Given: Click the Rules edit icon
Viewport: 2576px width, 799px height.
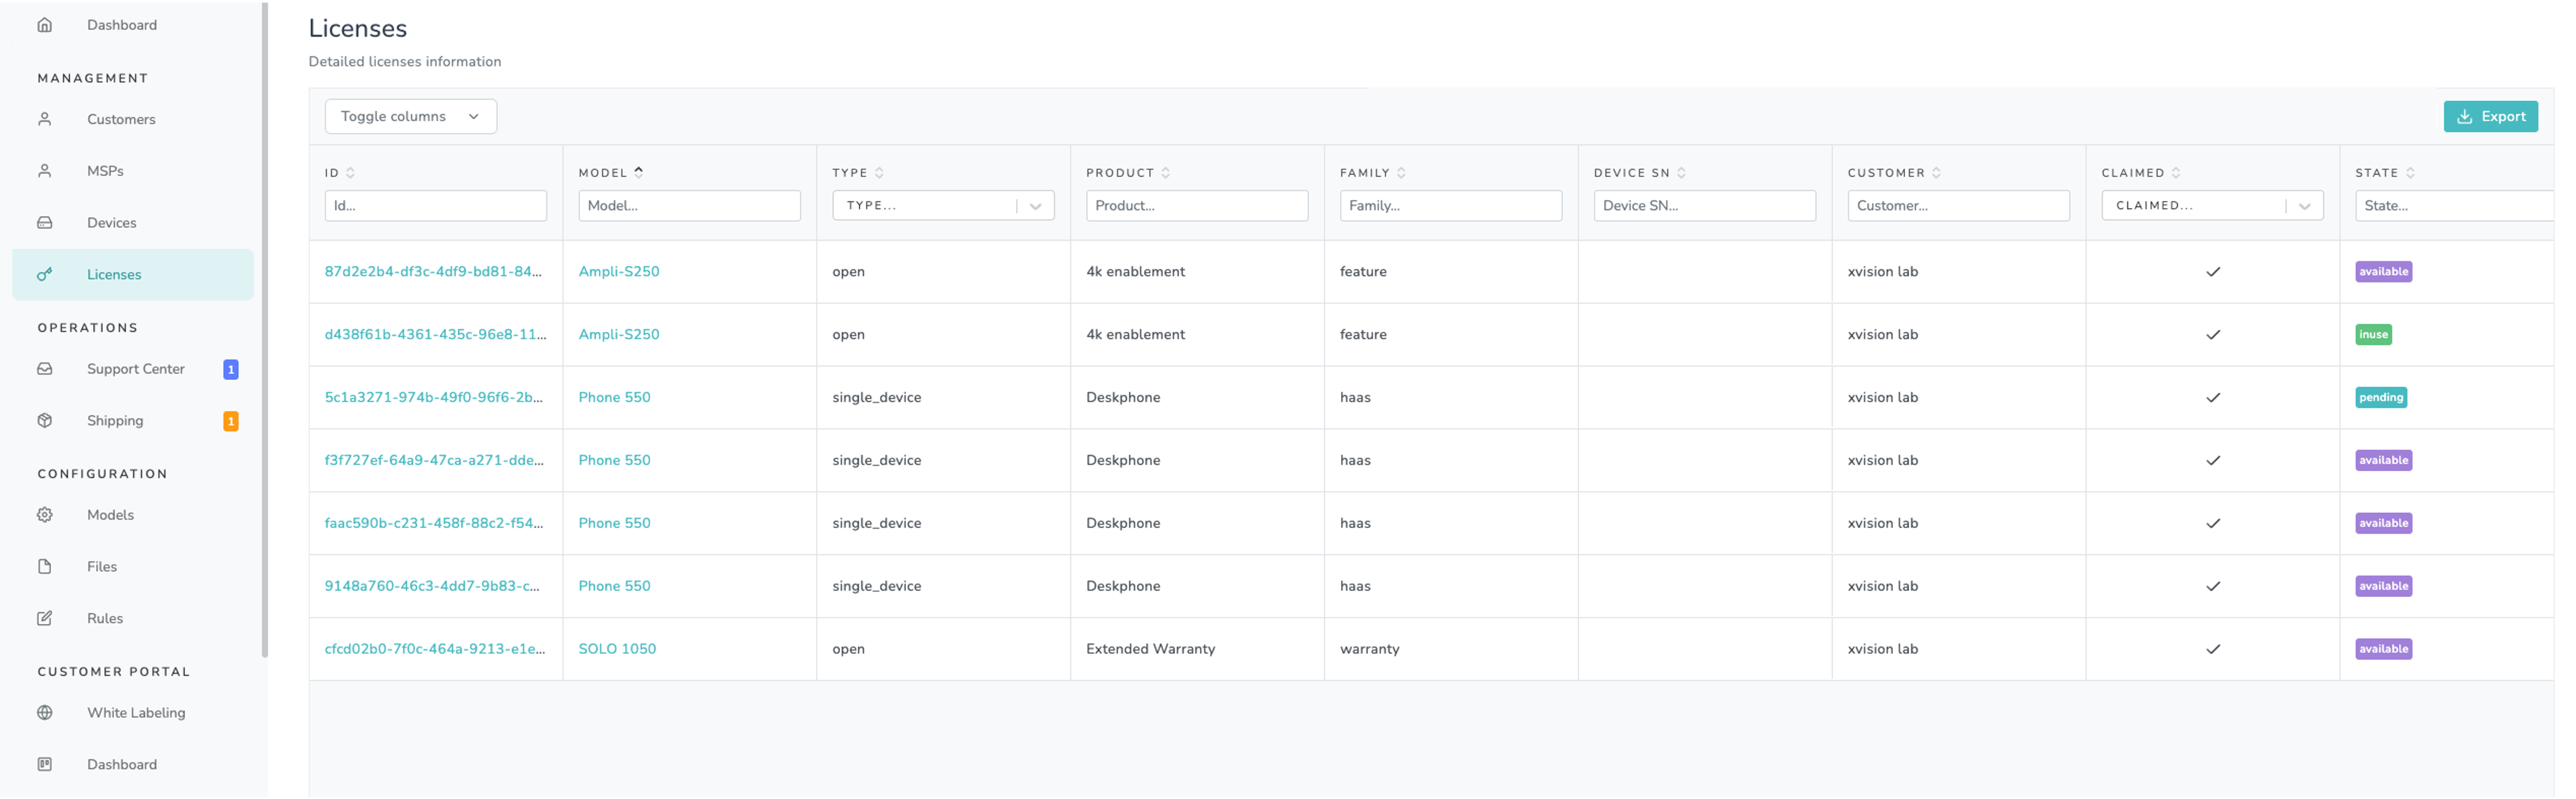Looking at the screenshot, I should [45, 619].
